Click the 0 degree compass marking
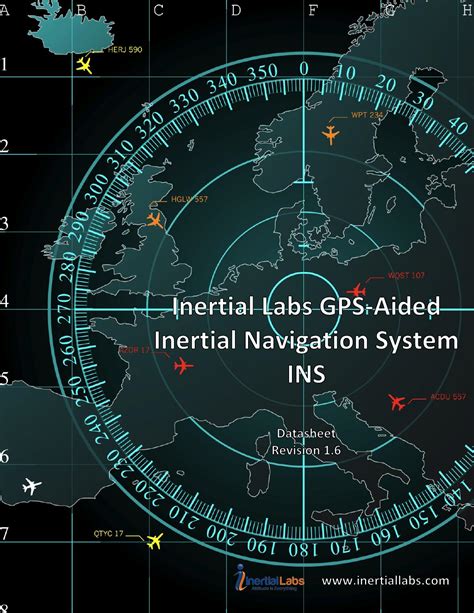Viewport: 474px width, 613px height. (304, 69)
